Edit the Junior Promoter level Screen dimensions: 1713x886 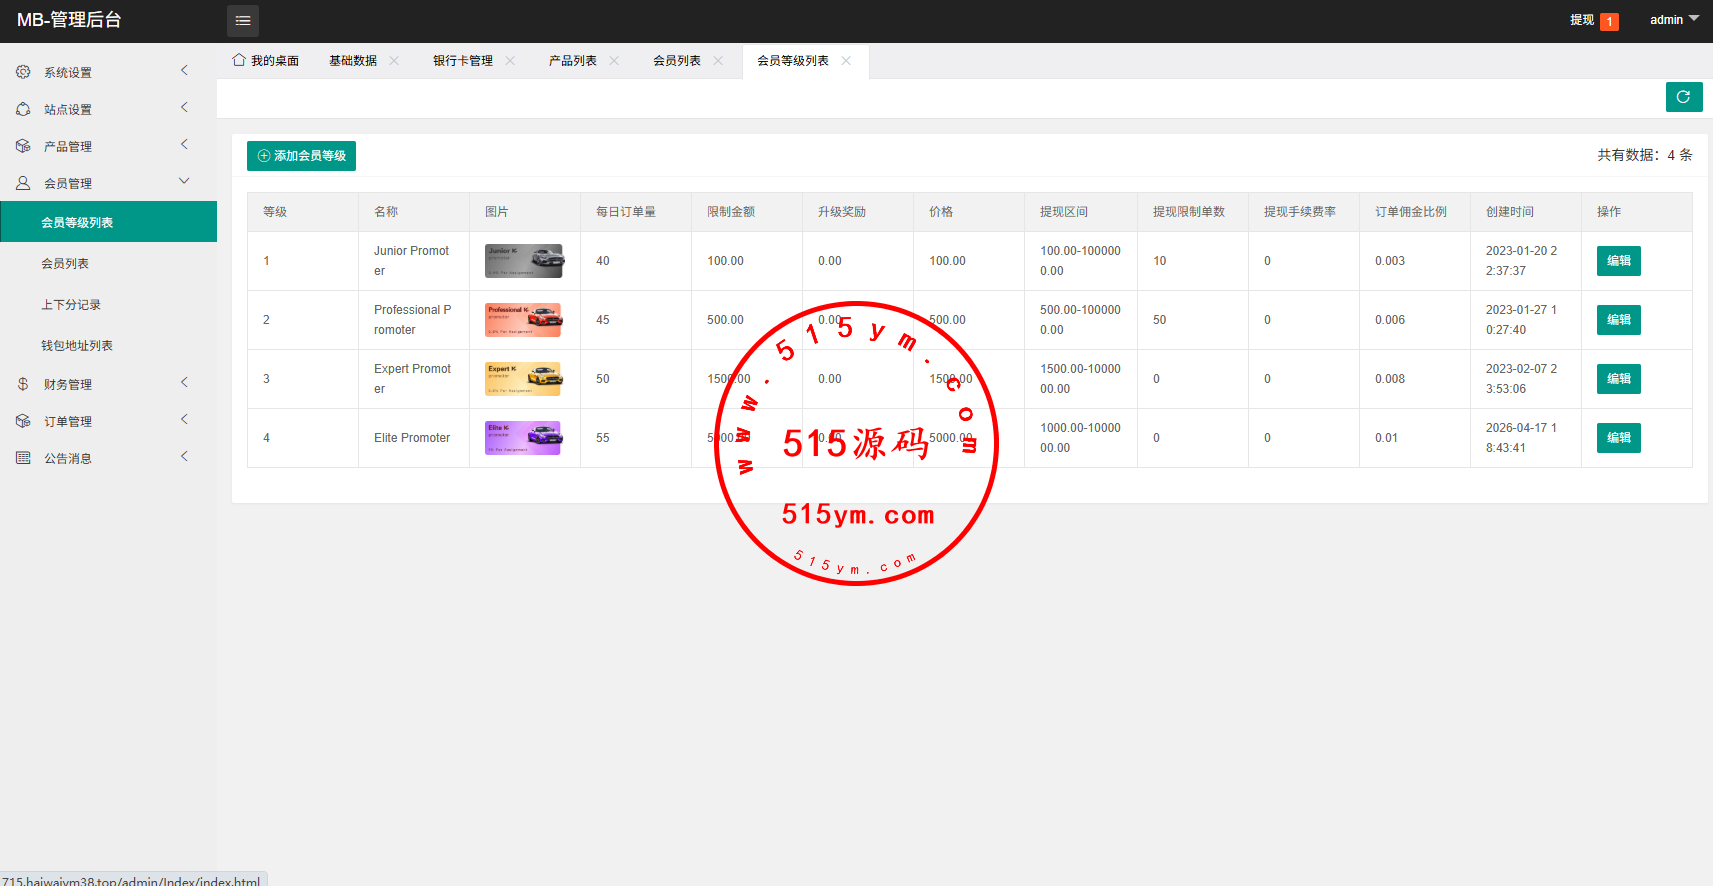pyautogui.click(x=1618, y=261)
